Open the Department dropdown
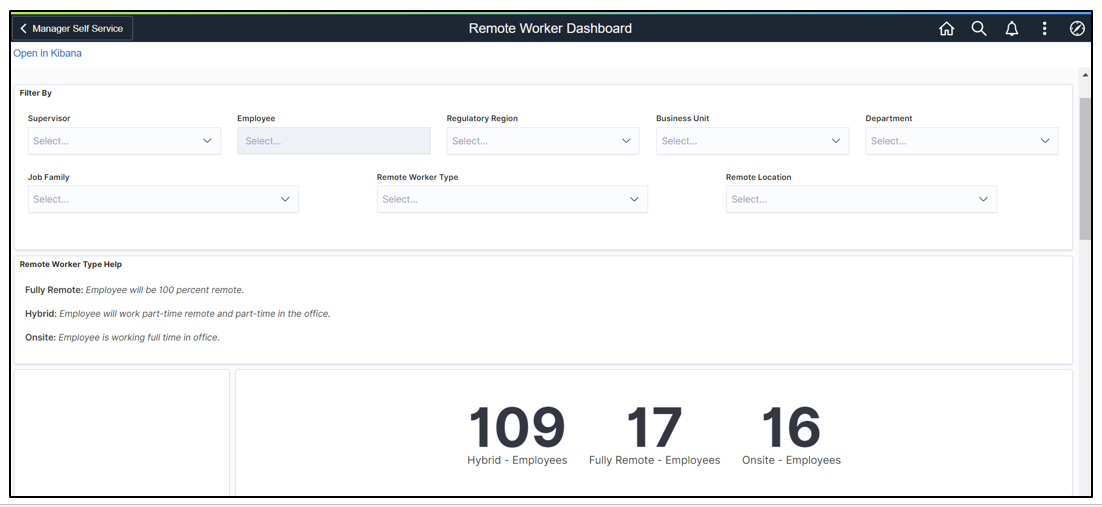Screen dimensions: 1102x507 click(x=961, y=141)
